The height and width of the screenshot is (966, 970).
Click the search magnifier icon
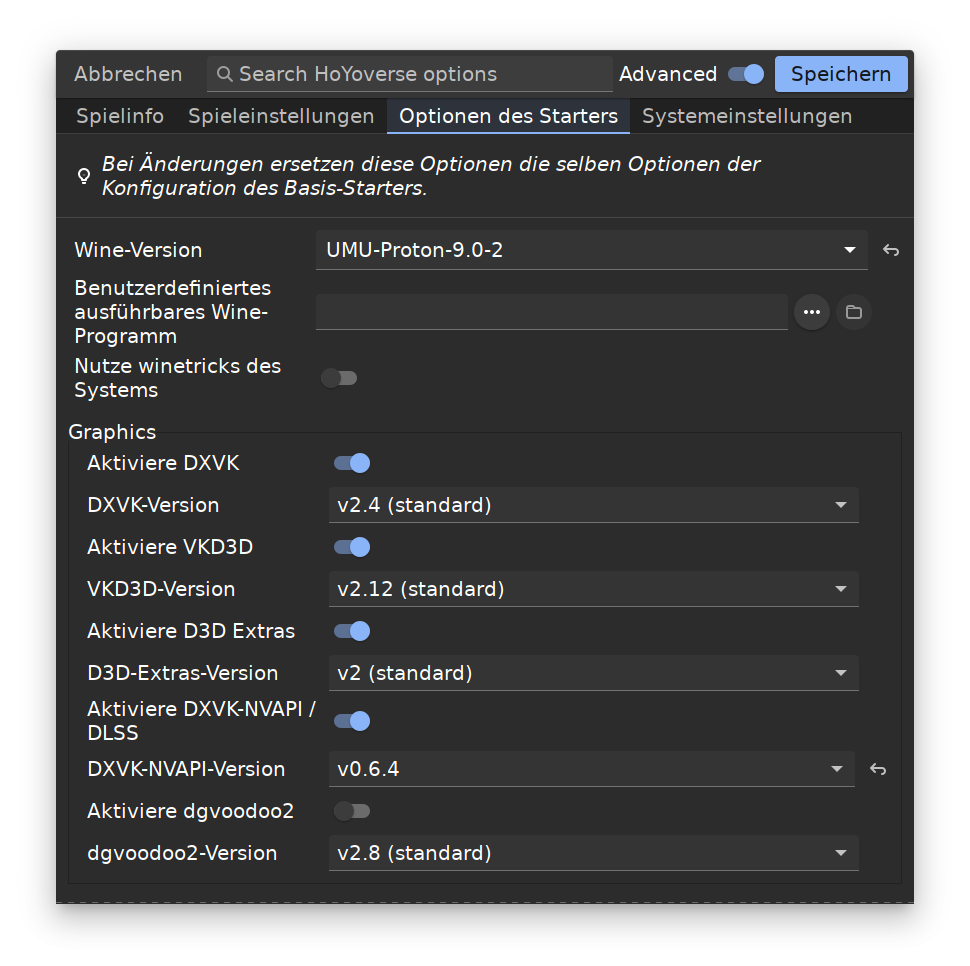tap(224, 74)
